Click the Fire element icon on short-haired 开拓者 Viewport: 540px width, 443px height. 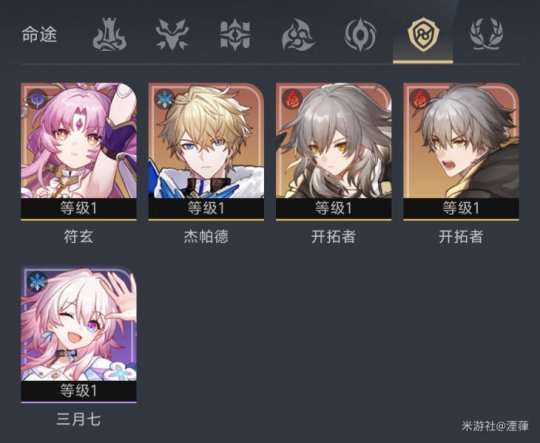tap(419, 98)
